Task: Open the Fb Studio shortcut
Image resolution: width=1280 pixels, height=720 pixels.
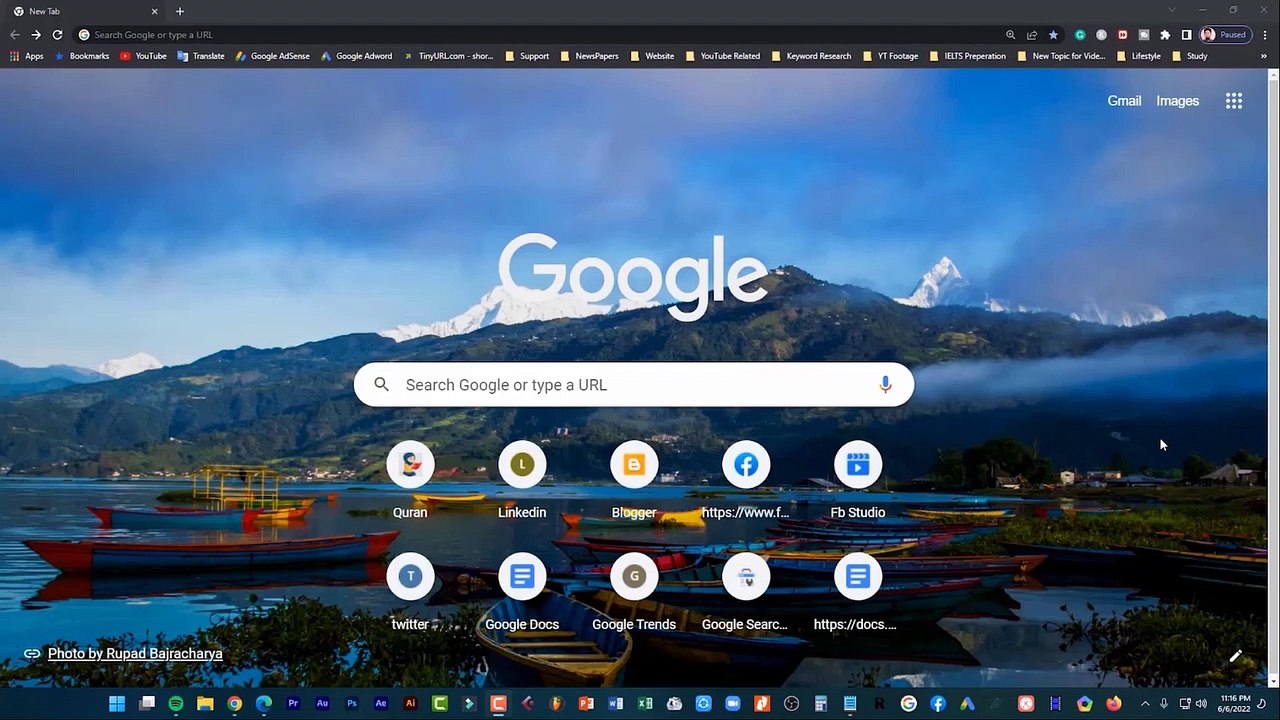Action: pos(858,482)
